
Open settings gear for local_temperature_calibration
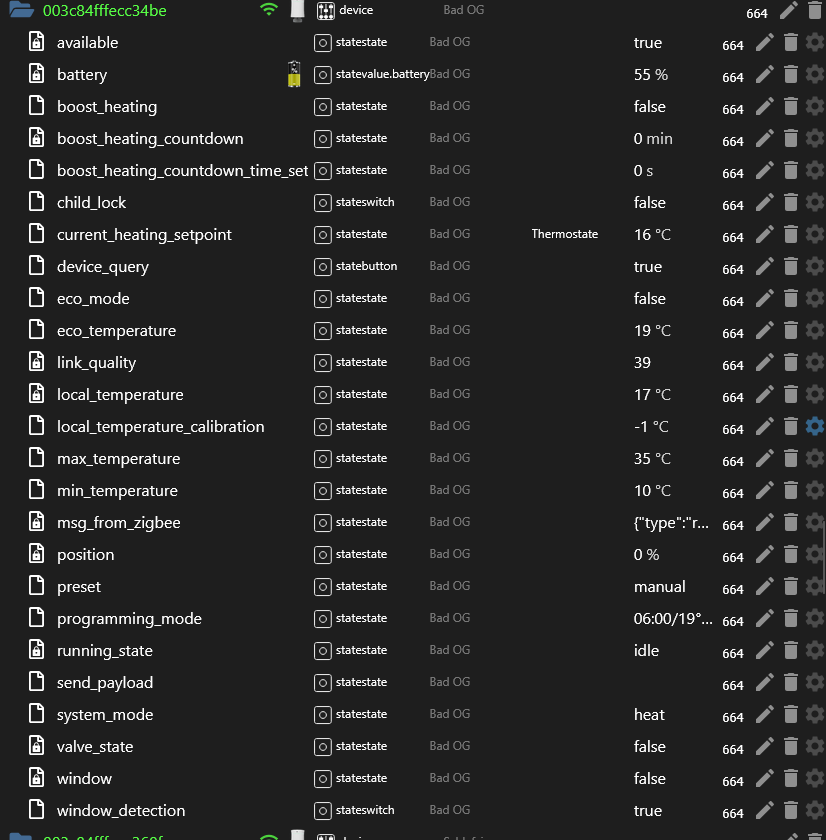(x=815, y=427)
